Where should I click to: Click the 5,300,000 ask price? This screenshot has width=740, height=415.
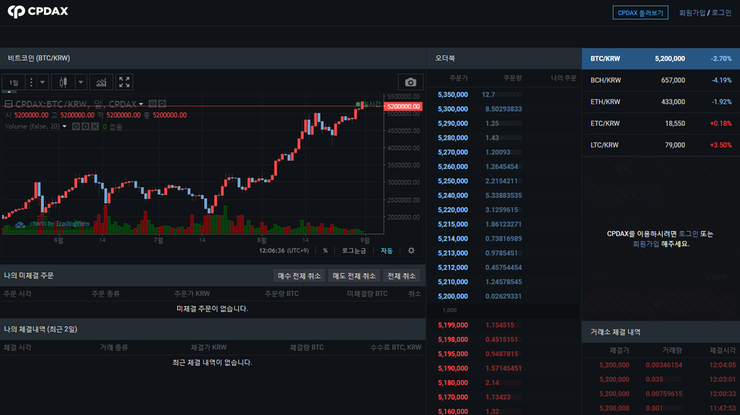pyautogui.click(x=453, y=109)
